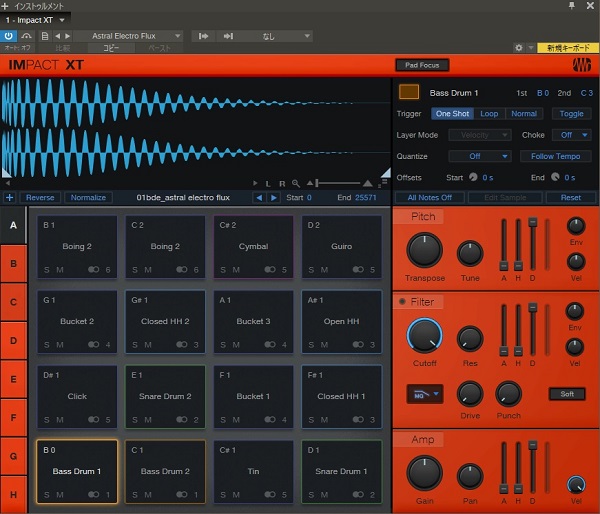The image size is (600, 514).
Task: Open the preset file page icon
Action: (45, 36)
